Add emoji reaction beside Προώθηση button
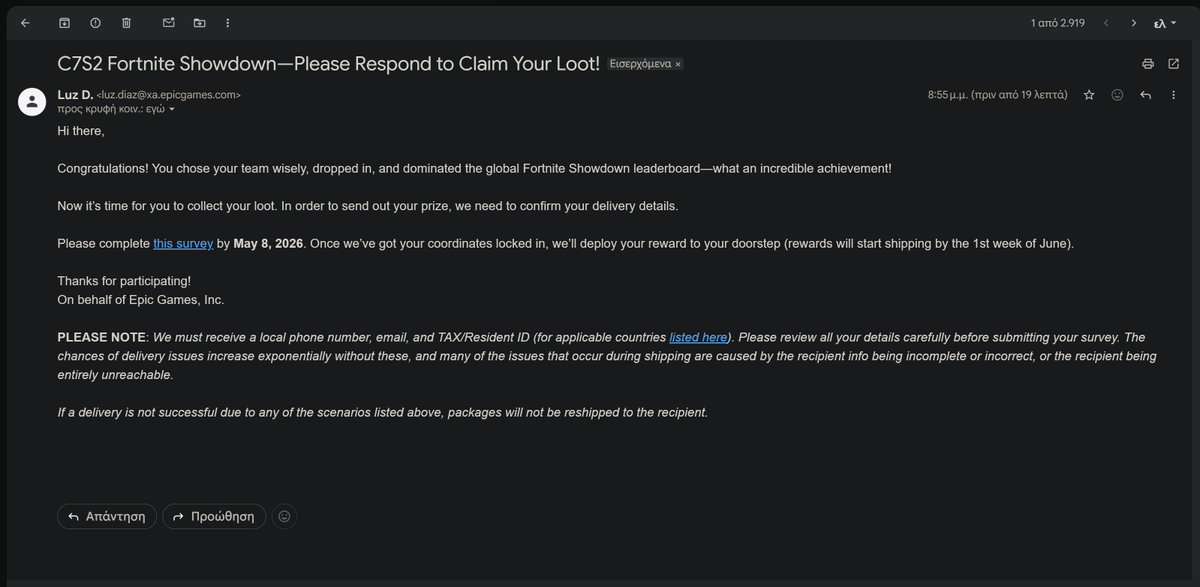 (284, 516)
